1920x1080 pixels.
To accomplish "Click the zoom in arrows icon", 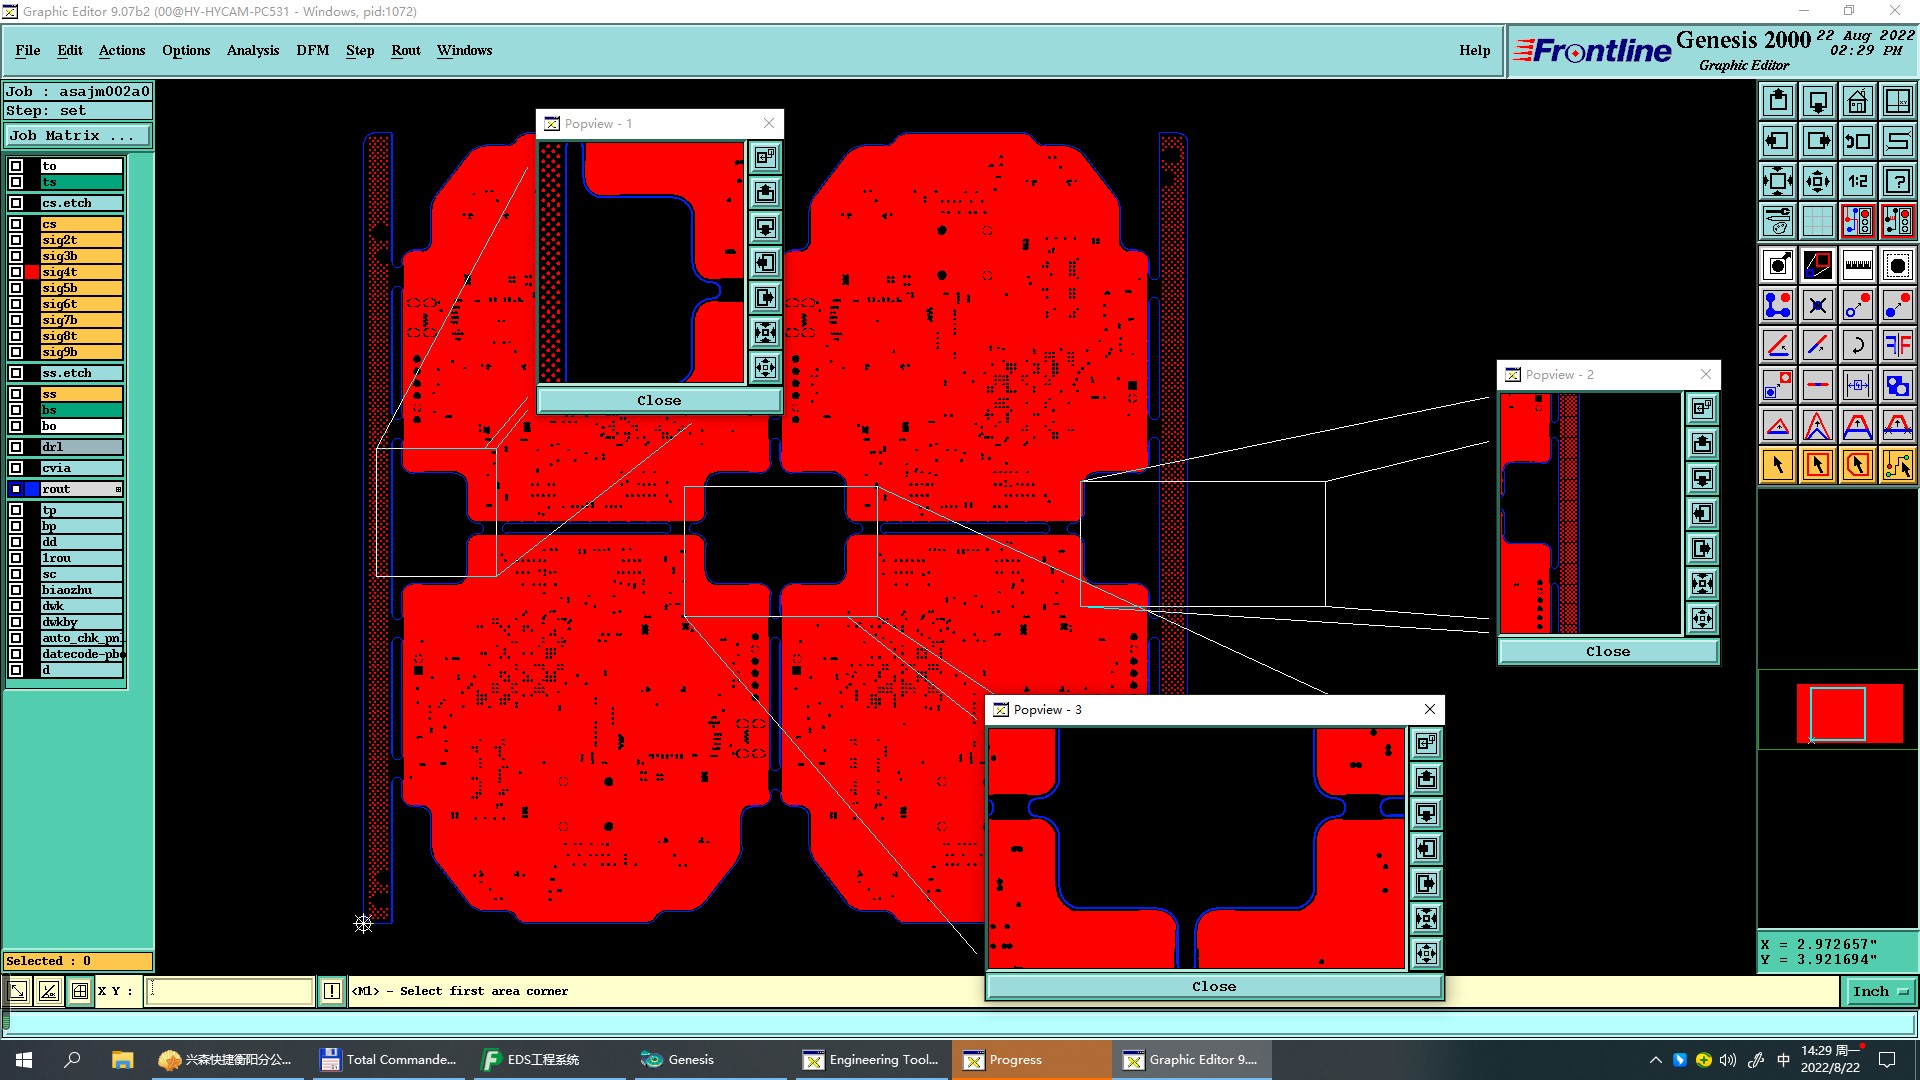I will (1817, 181).
